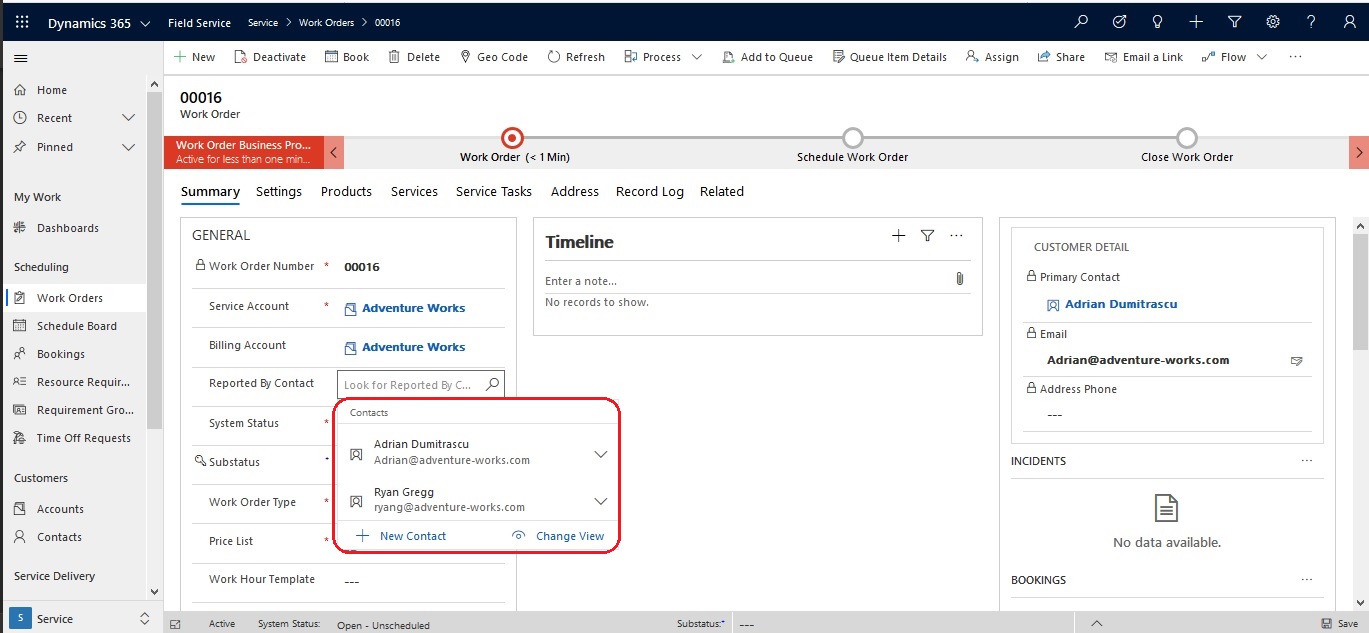Image resolution: width=1369 pixels, height=633 pixels.
Task: Click Assign in the command bar
Action: pos(992,57)
